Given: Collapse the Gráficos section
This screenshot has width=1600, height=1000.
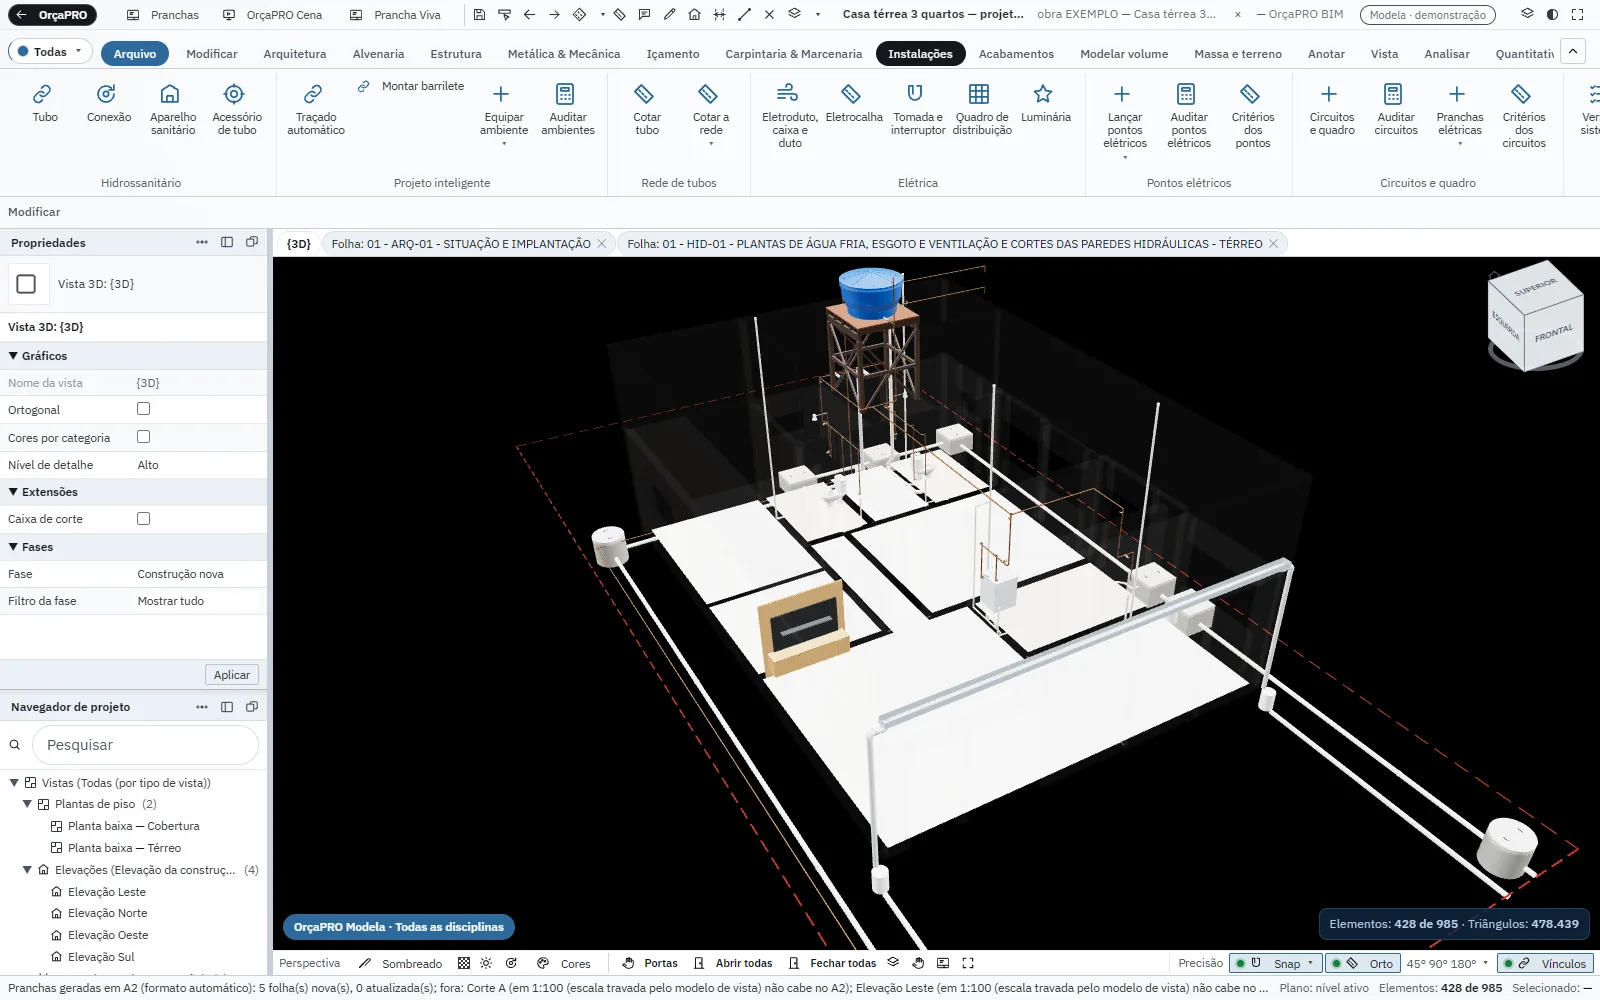Looking at the screenshot, I should pos(14,356).
